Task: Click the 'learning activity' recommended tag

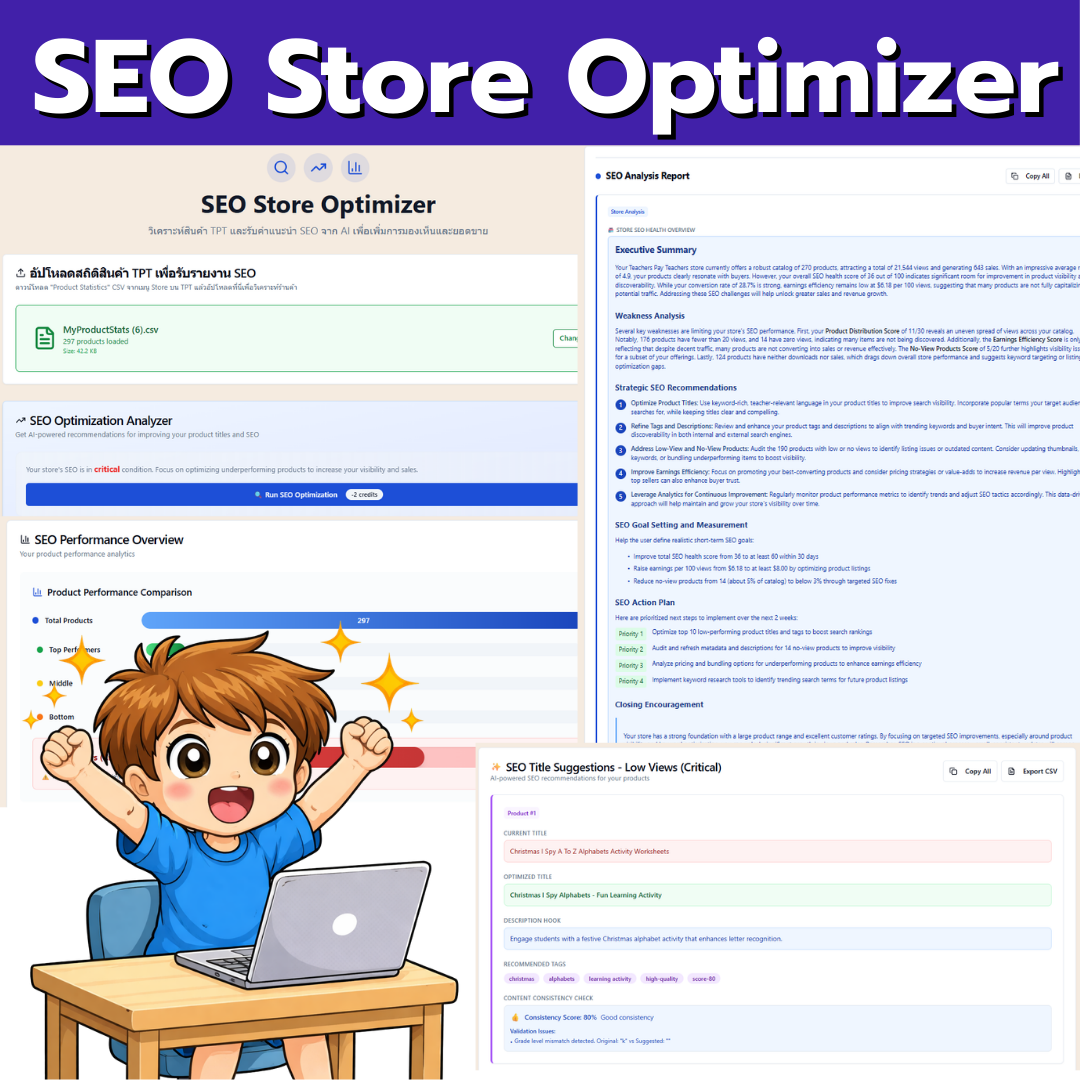Action: [610, 979]
